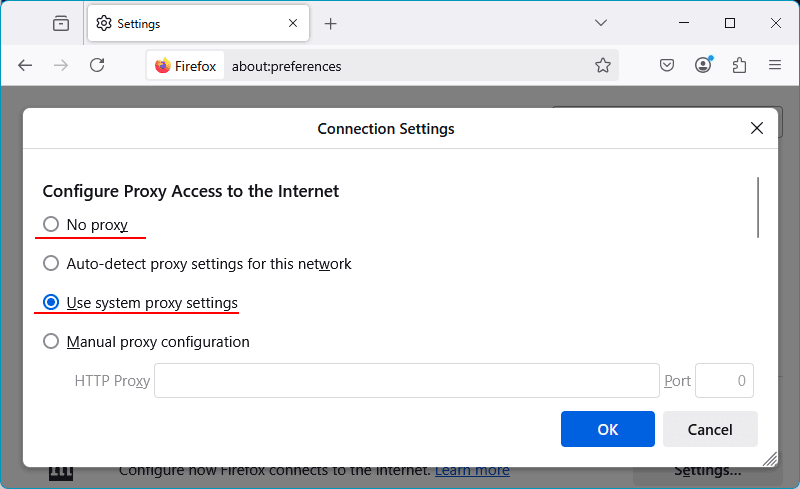
Task: Open the Extensions puzzle icon
Action: (740, 66)
